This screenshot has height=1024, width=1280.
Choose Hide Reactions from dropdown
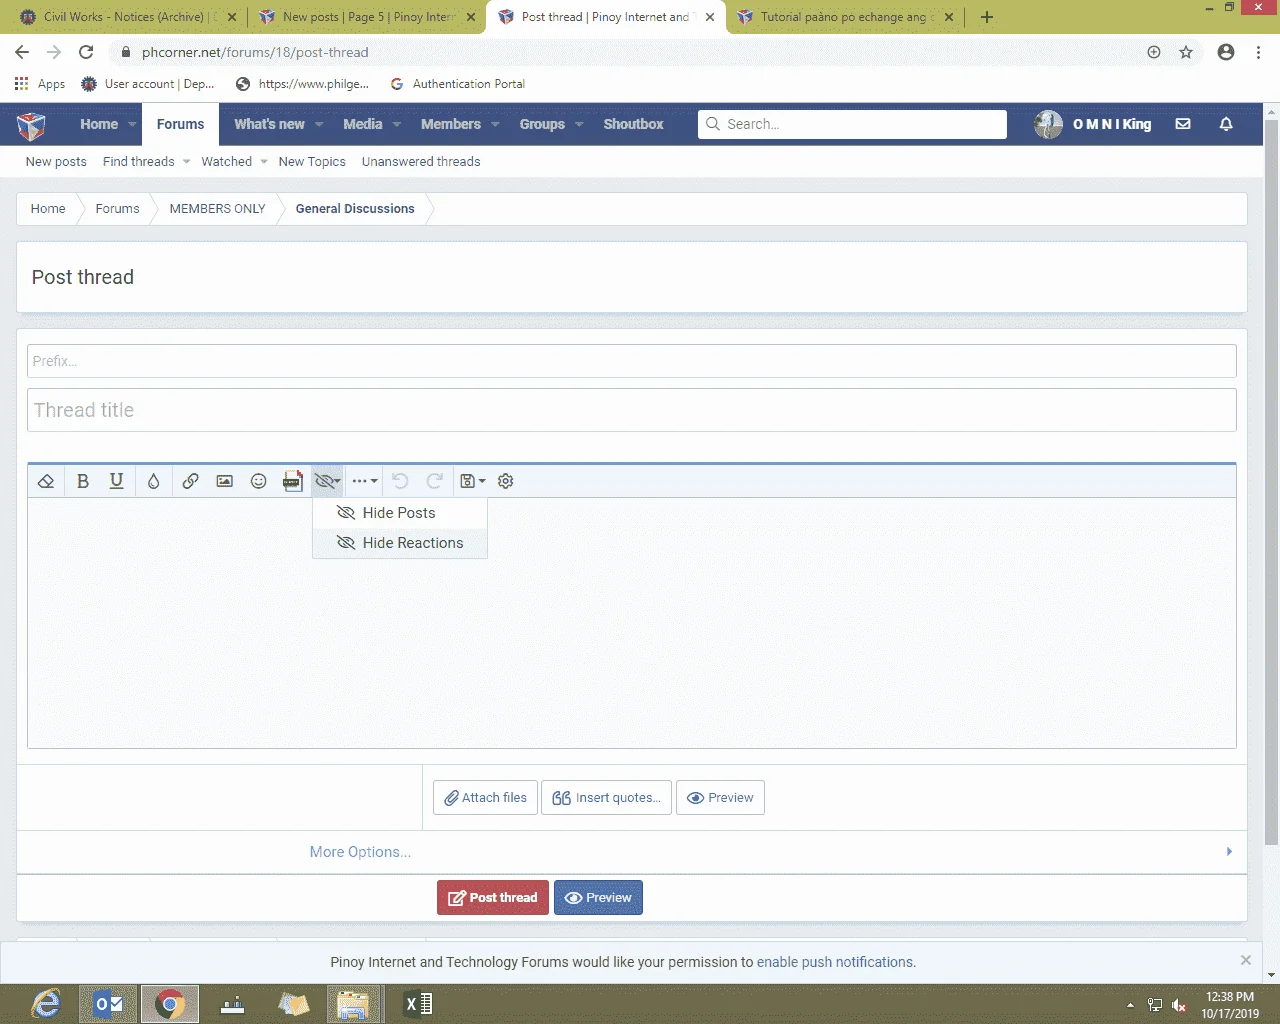pos(400,543)
